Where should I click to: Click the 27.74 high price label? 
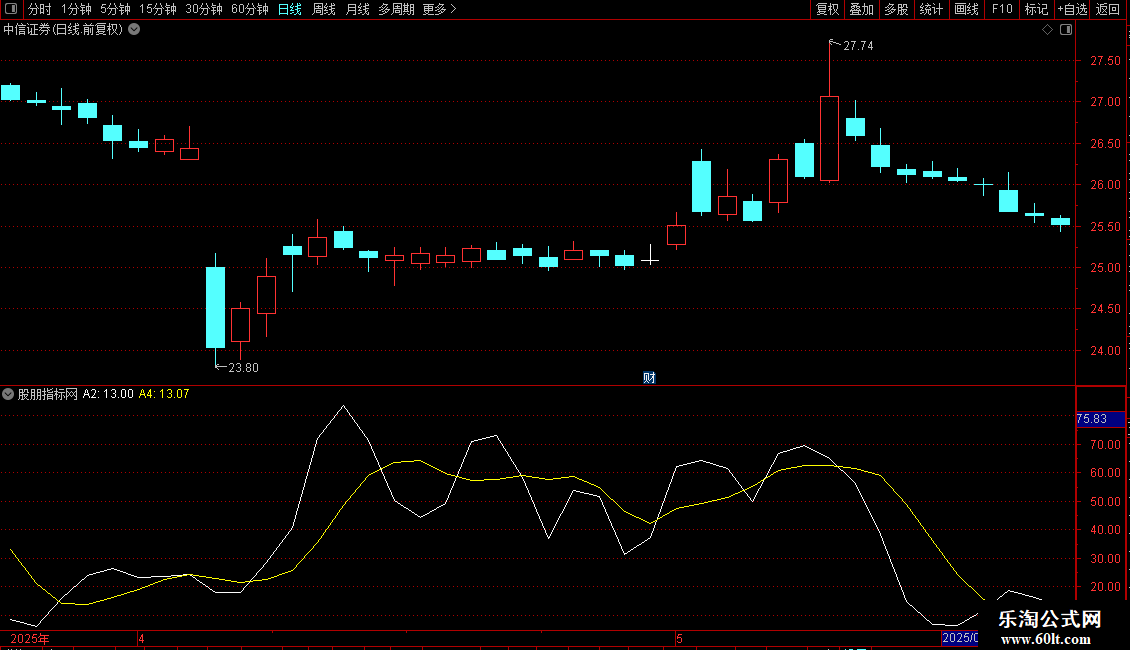pos(858,45)
